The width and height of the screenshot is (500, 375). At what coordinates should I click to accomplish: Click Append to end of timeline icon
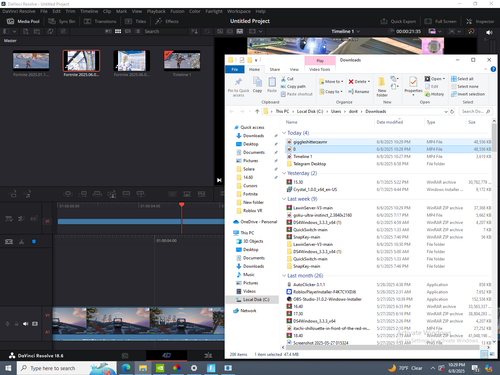pyautogui.click(x=82, y=194)
